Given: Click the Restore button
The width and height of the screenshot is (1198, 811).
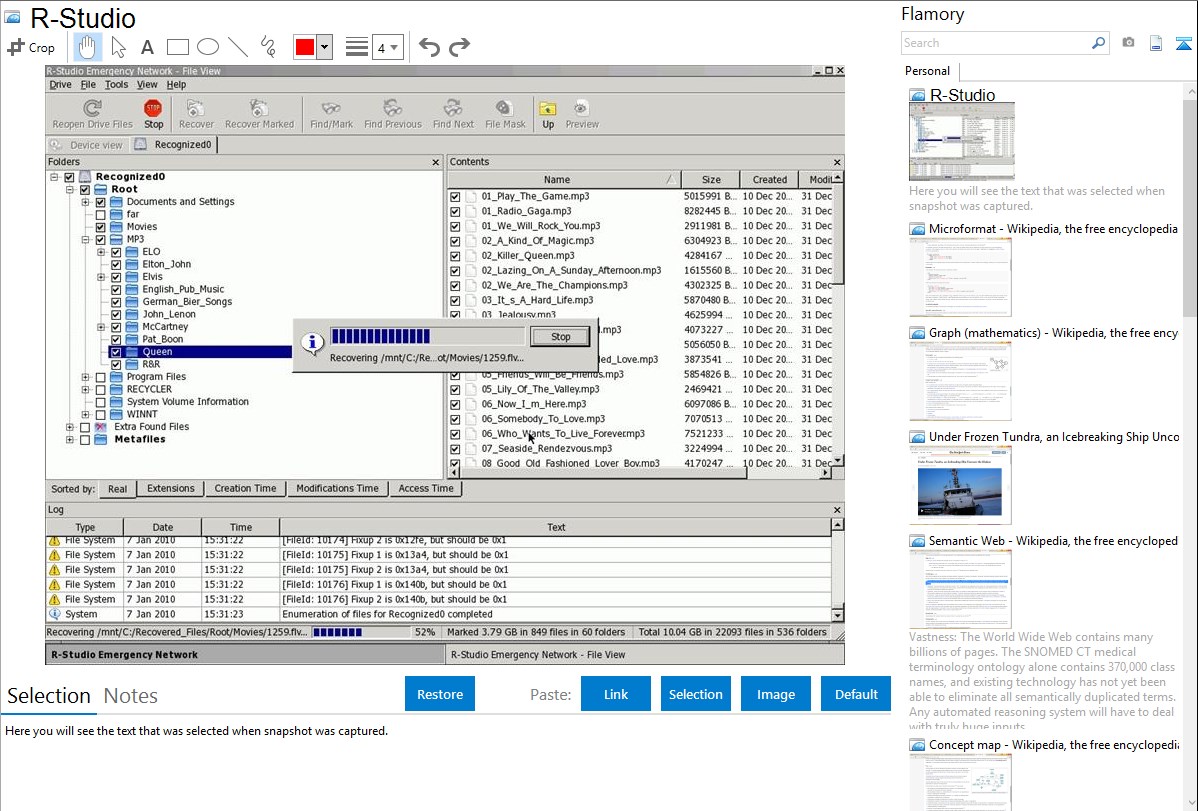Looking at the screenshot, I should pyautogui.click(x=440, y=694).
